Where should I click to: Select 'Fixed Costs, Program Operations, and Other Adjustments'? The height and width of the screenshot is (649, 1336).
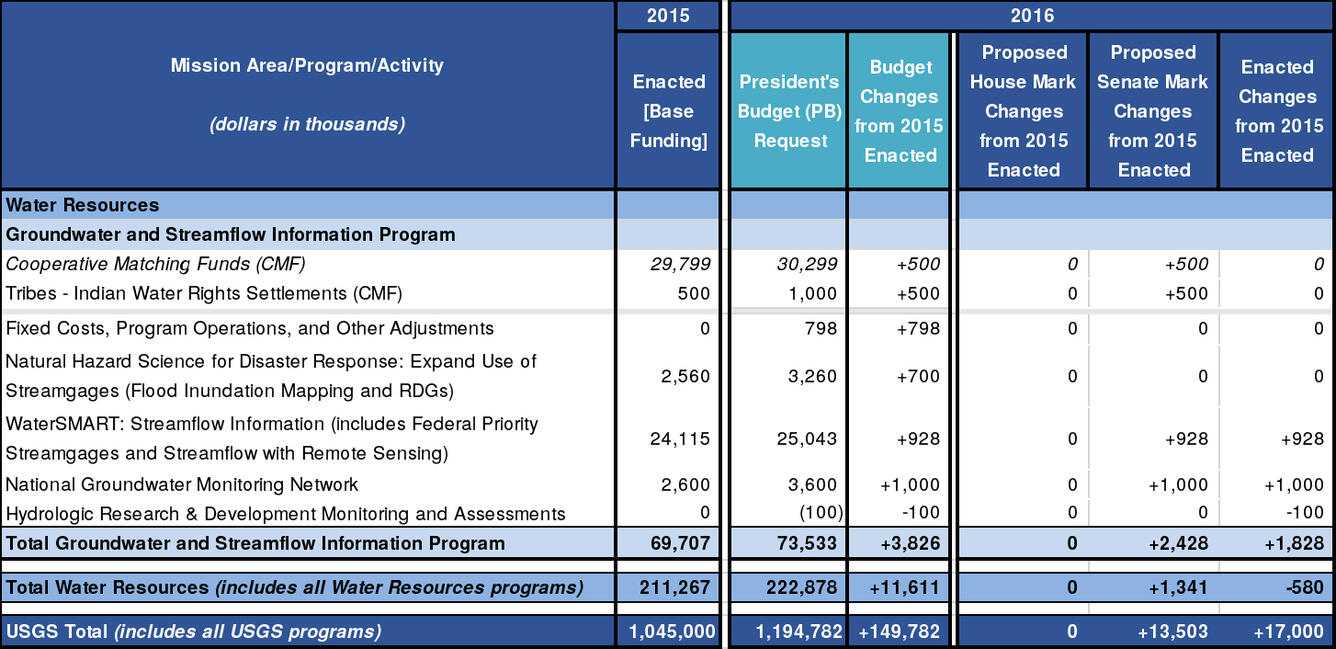click(250, 328)
